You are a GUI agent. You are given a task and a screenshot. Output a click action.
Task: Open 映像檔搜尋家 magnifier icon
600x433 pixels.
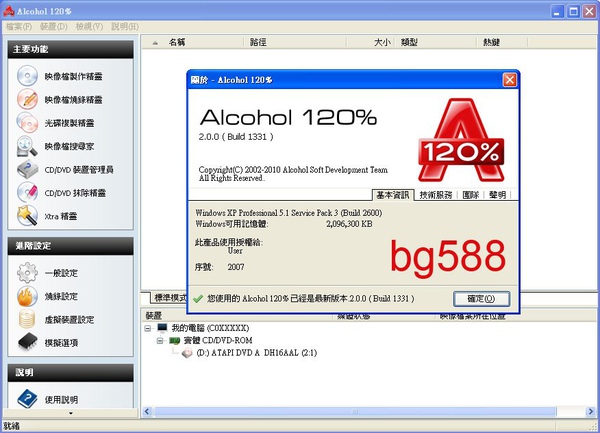coord(27,146)
